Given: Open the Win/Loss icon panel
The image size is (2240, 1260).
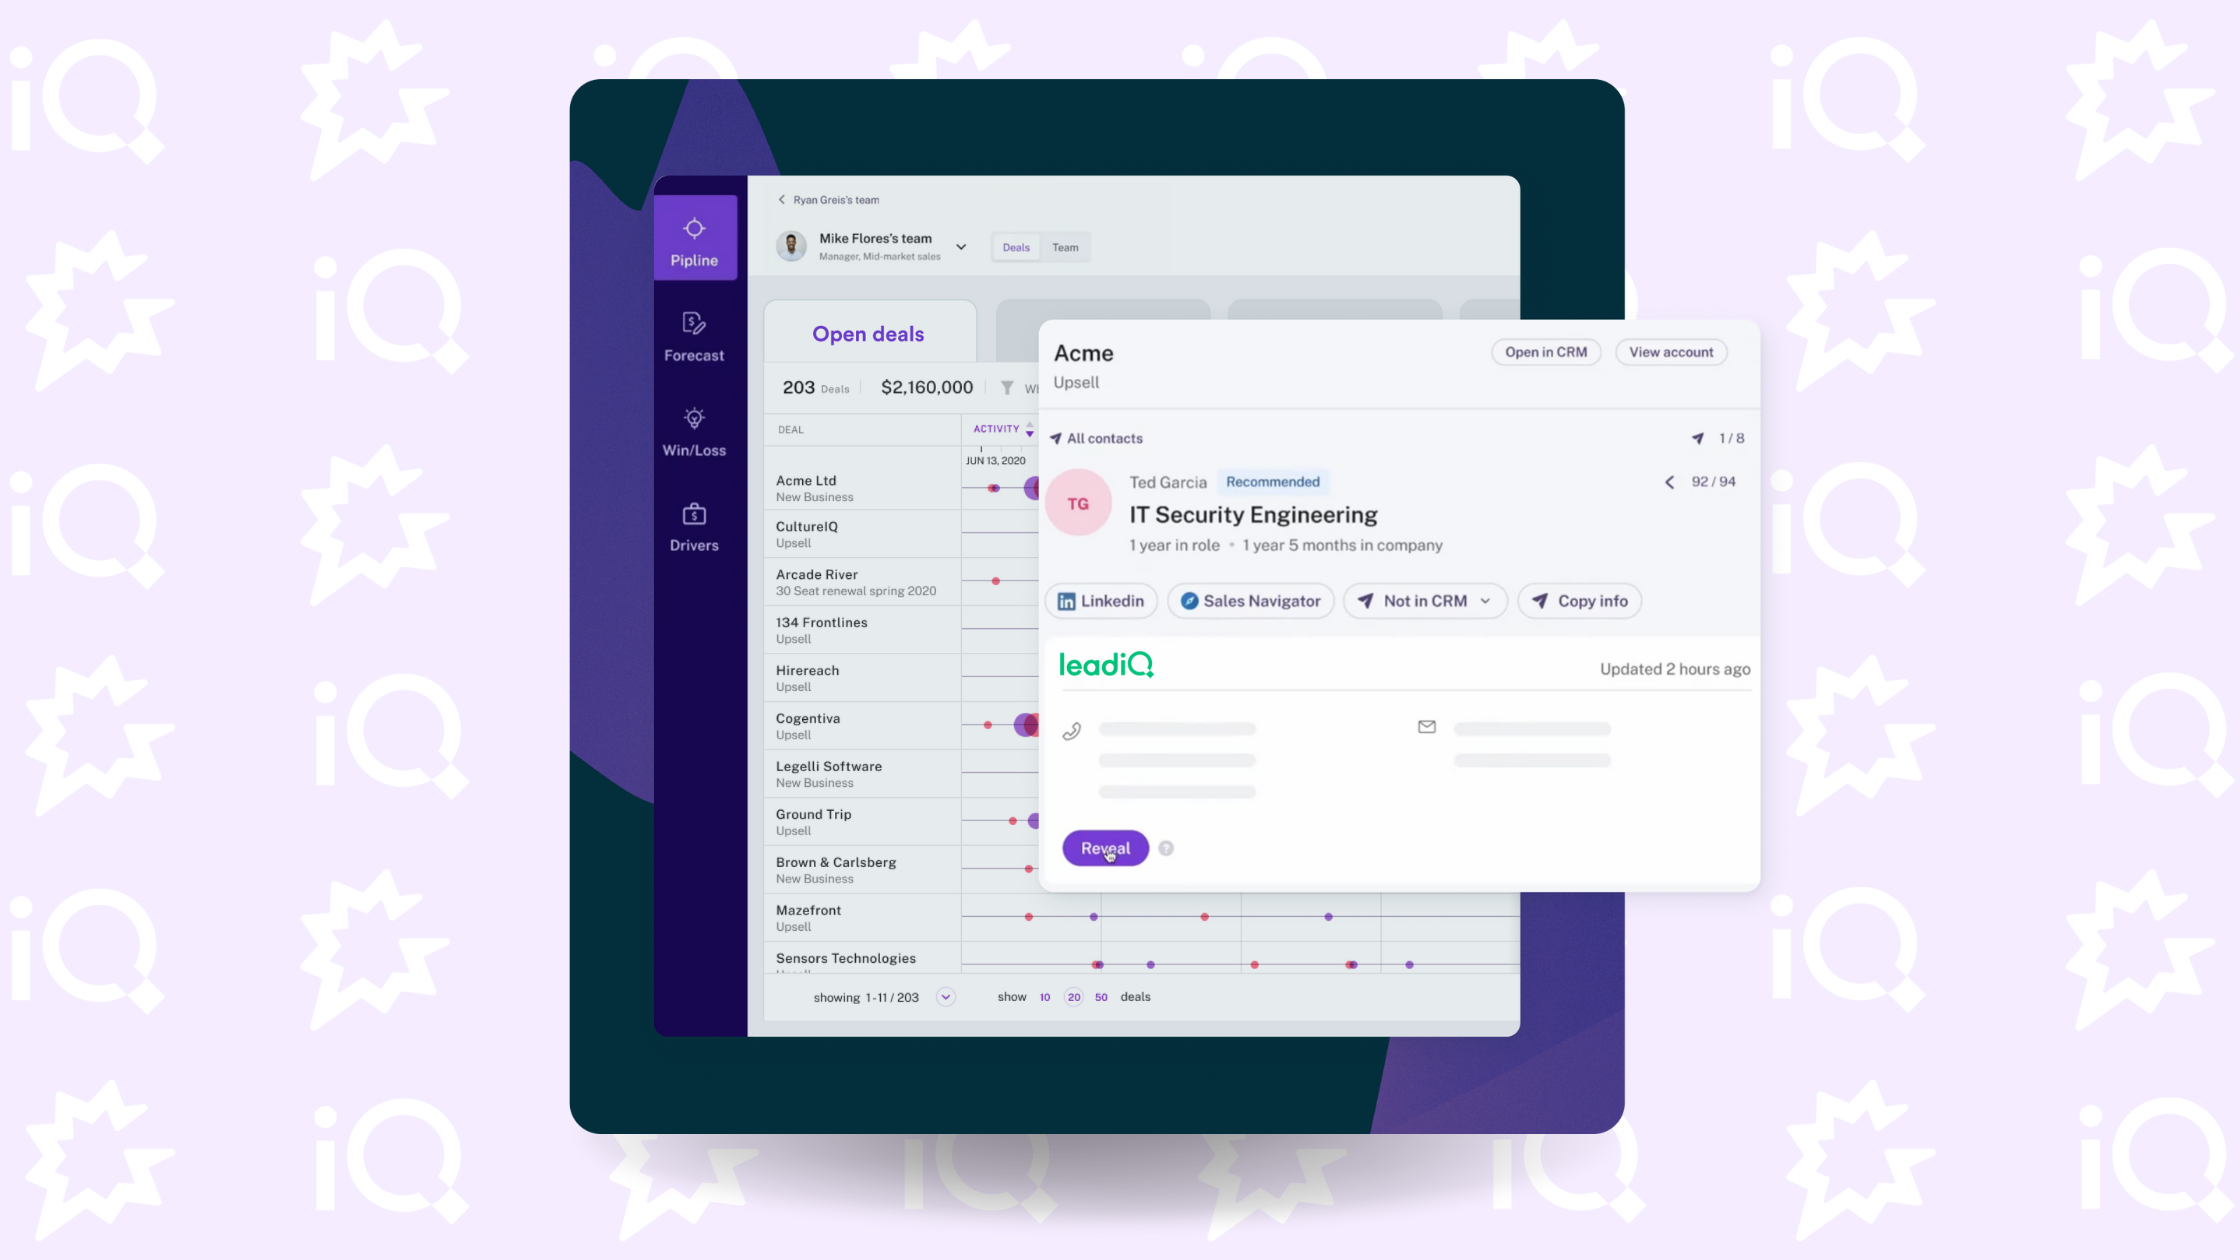Looking at the screenshot, I should point(694,431).
